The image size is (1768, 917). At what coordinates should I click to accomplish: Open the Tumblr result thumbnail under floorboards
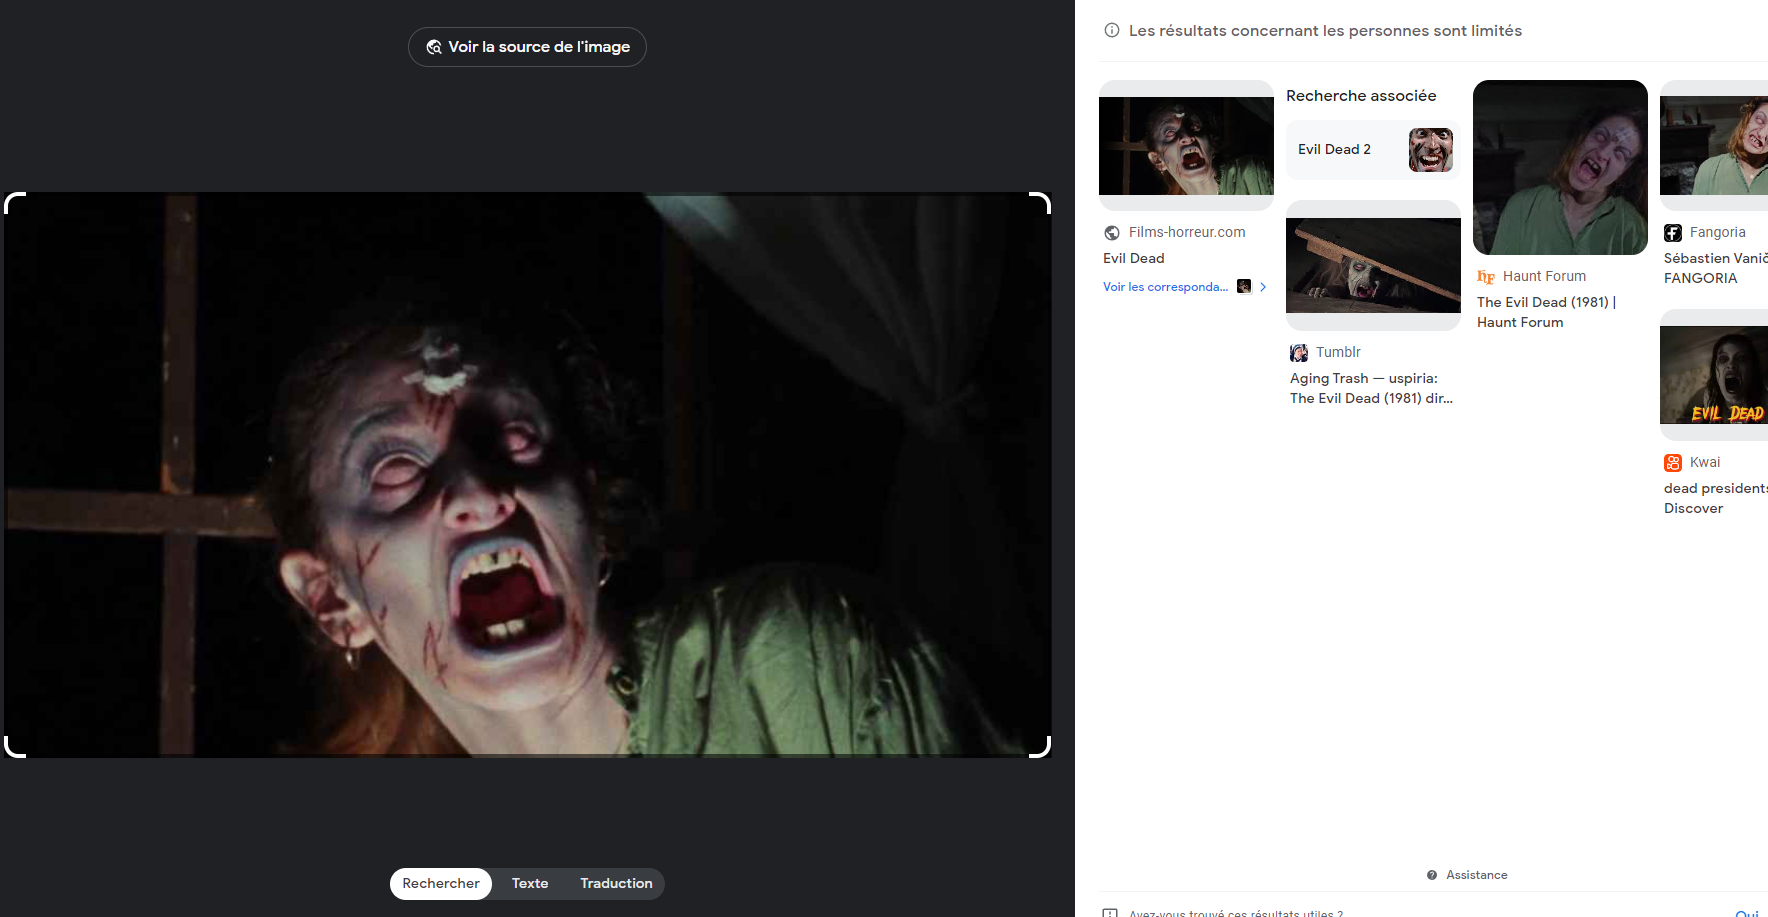(x=1373, y=265)
